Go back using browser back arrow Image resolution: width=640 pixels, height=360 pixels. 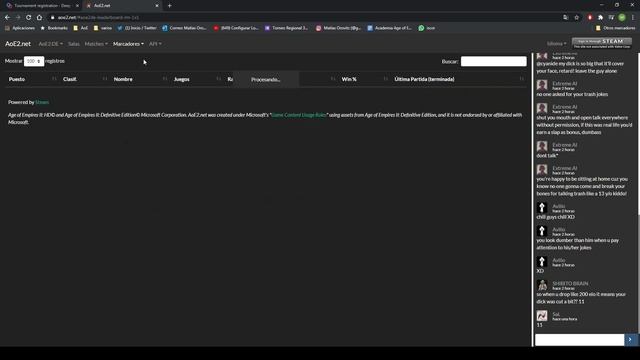[7, 18]
